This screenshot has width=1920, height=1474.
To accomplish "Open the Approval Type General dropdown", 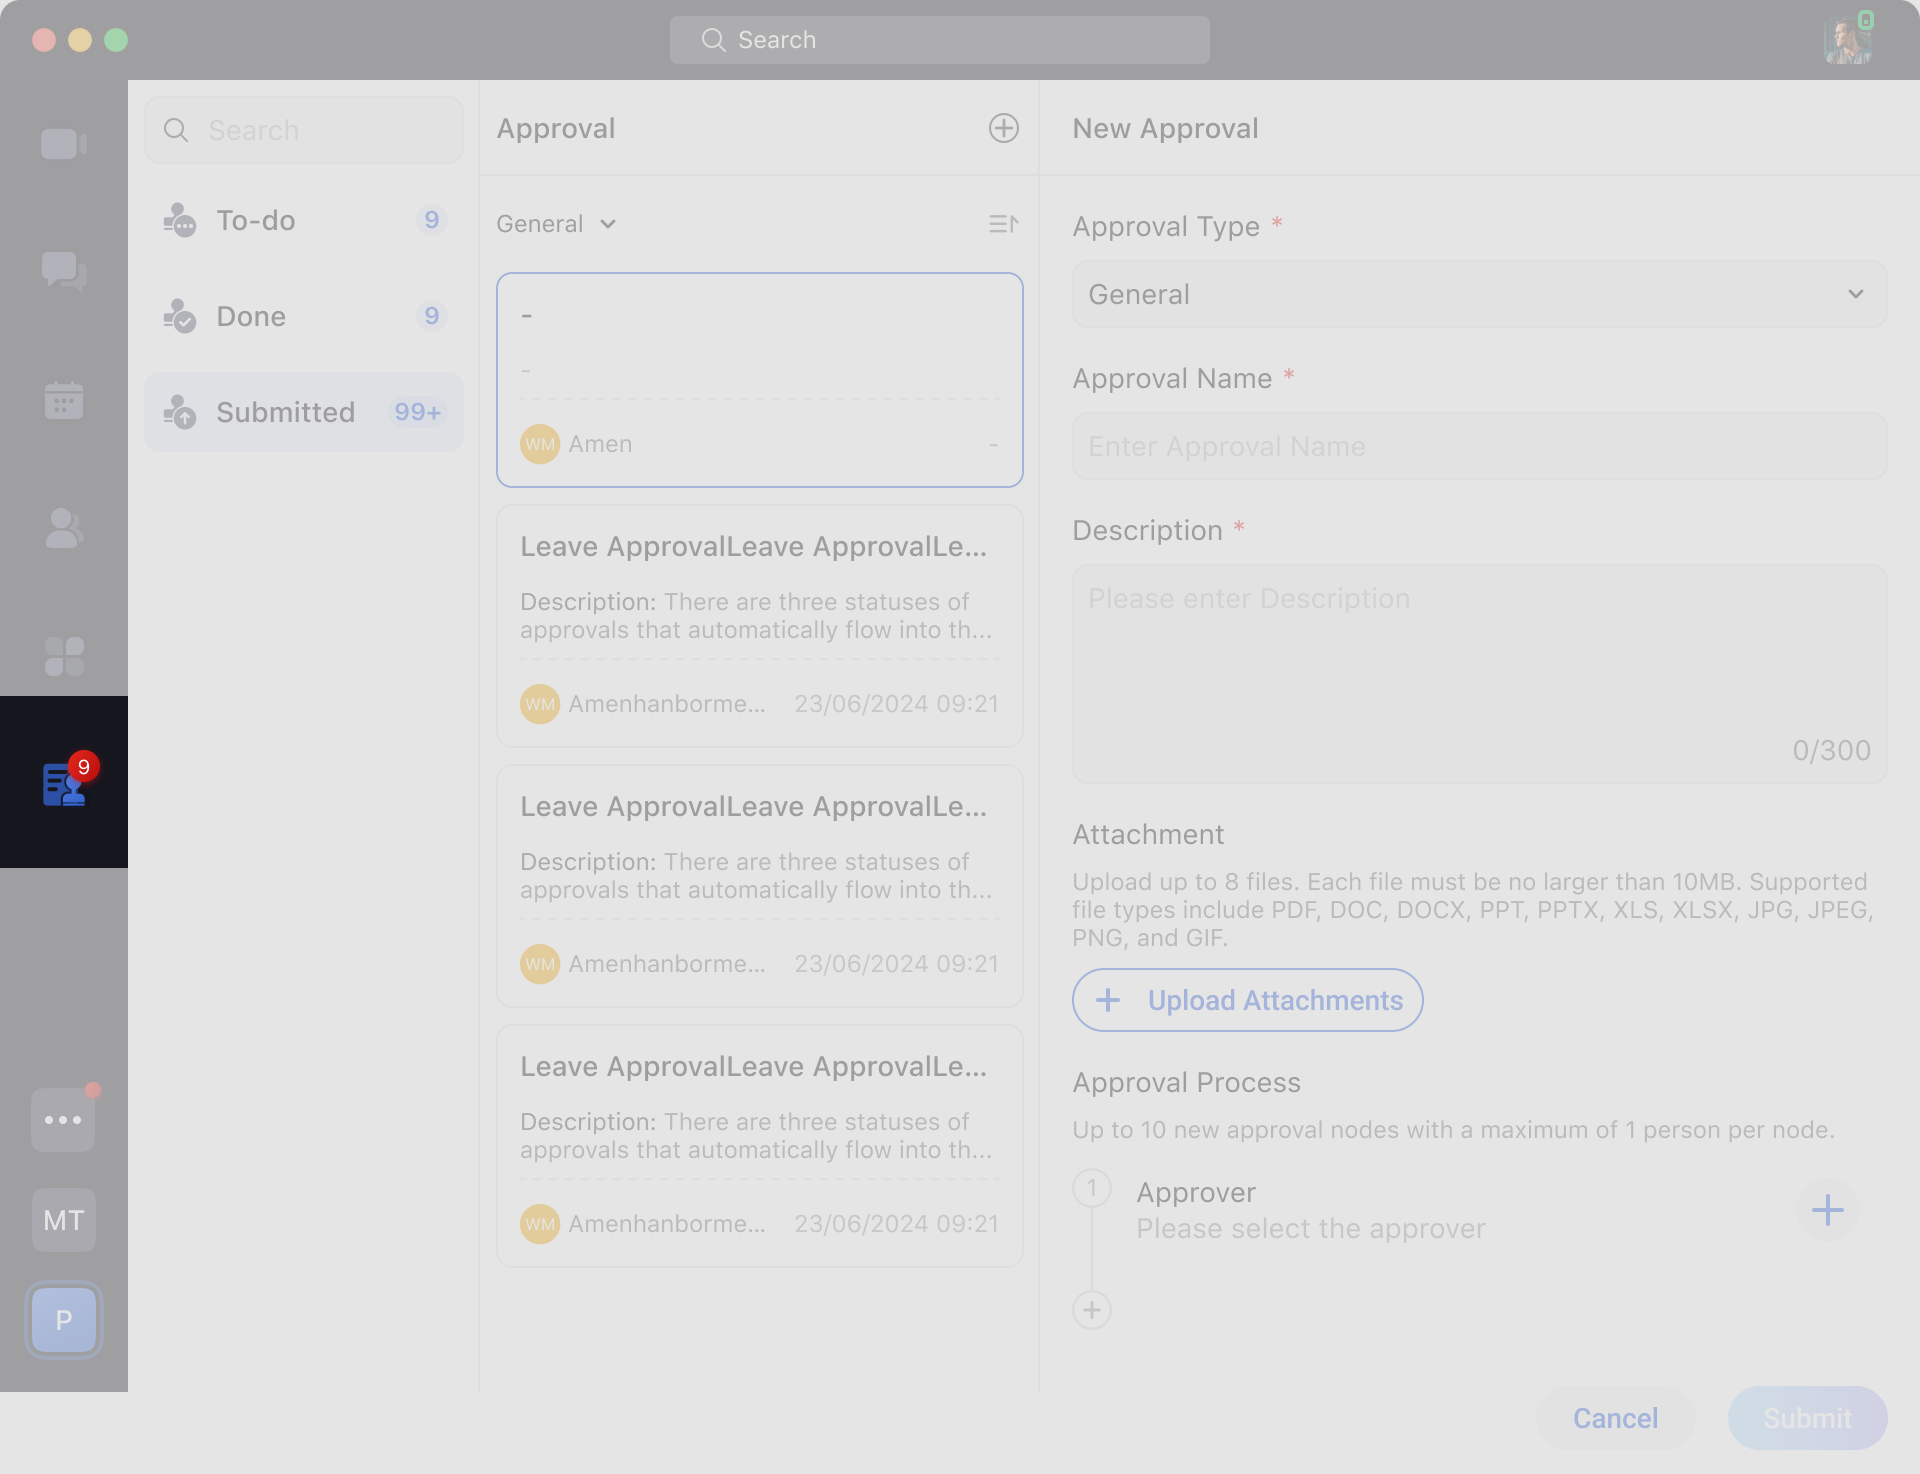I will 1479,294.
